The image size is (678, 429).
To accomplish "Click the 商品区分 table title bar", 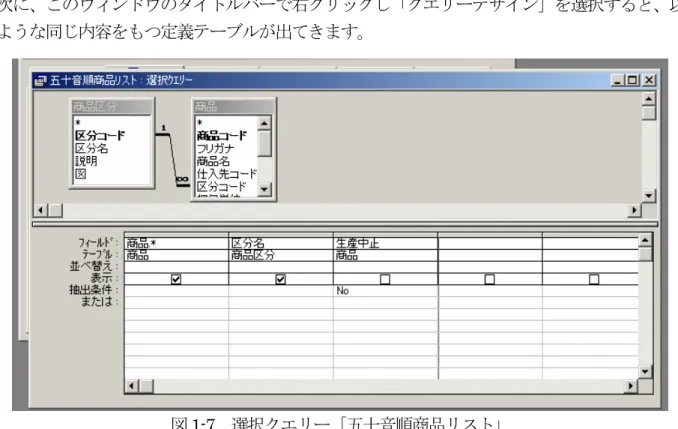I will coord(112,106).
